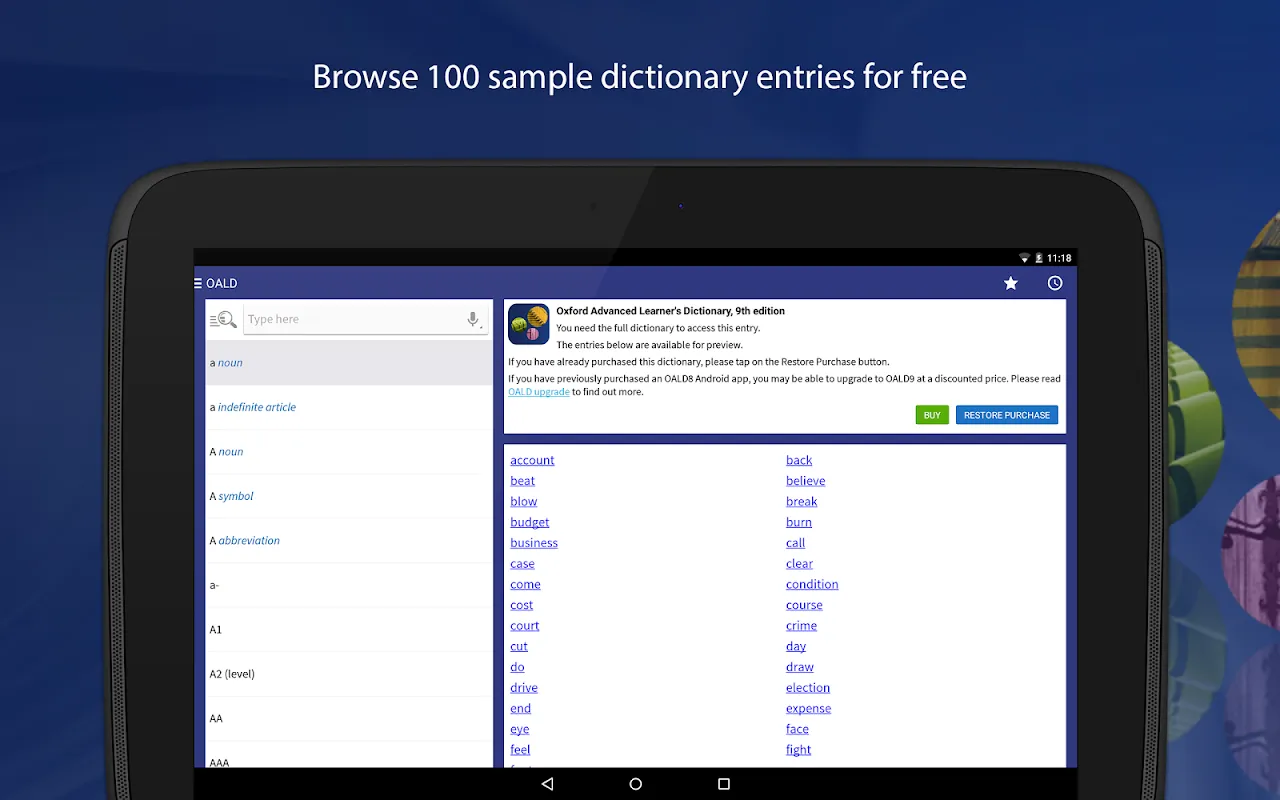Tap the search list magnifier icon

[x=223, y=320]
